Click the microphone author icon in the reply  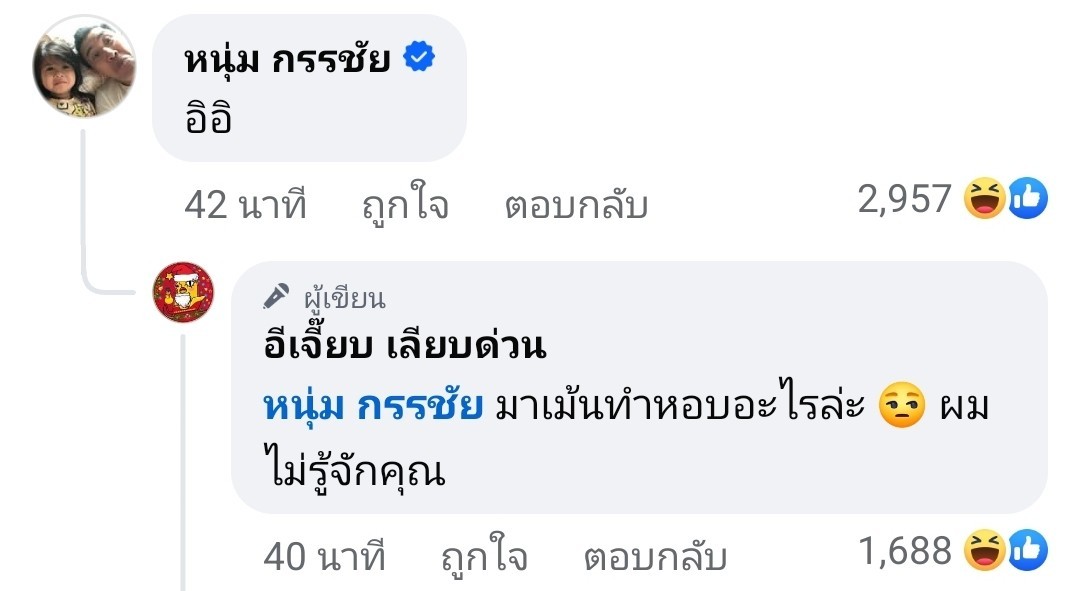[x=276, y=297]
